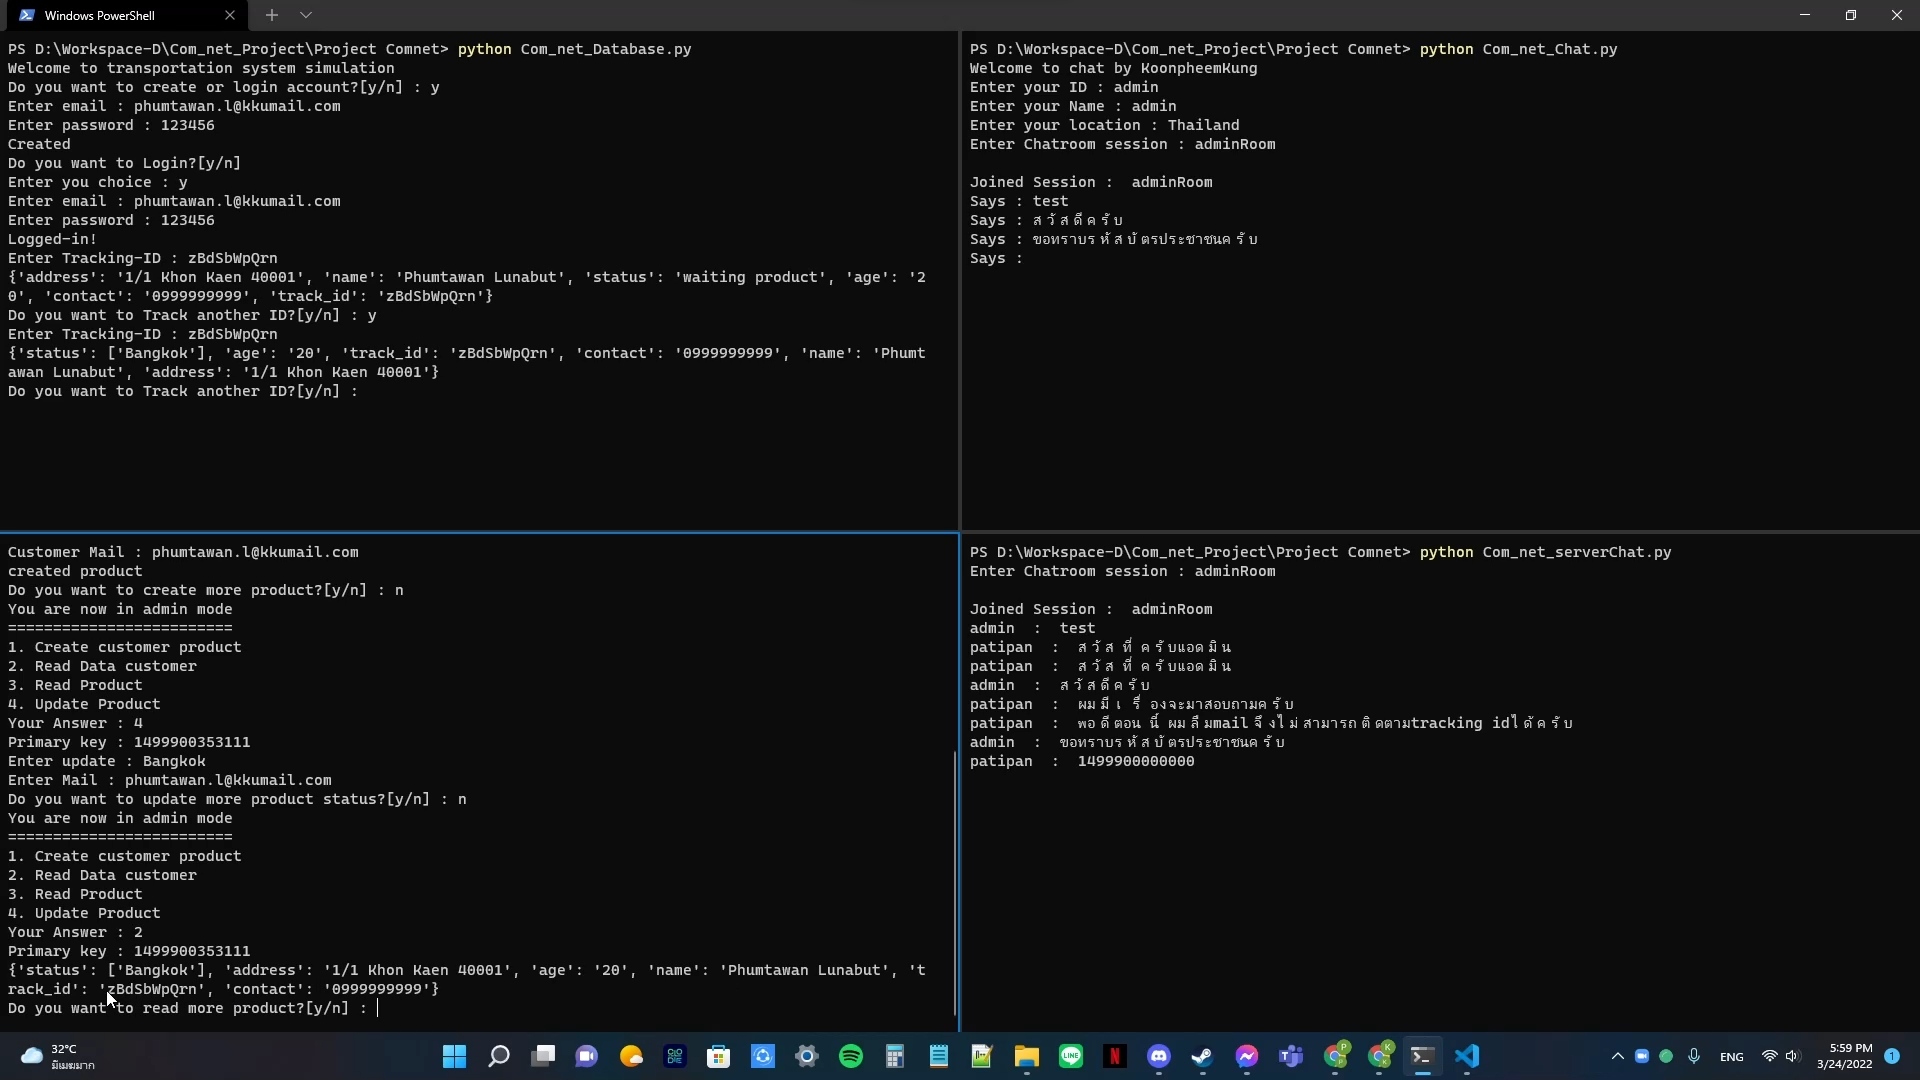Open the terminal tab dropdown arrow
The height and width of the screenshot is (1080, 1920).
306,15
